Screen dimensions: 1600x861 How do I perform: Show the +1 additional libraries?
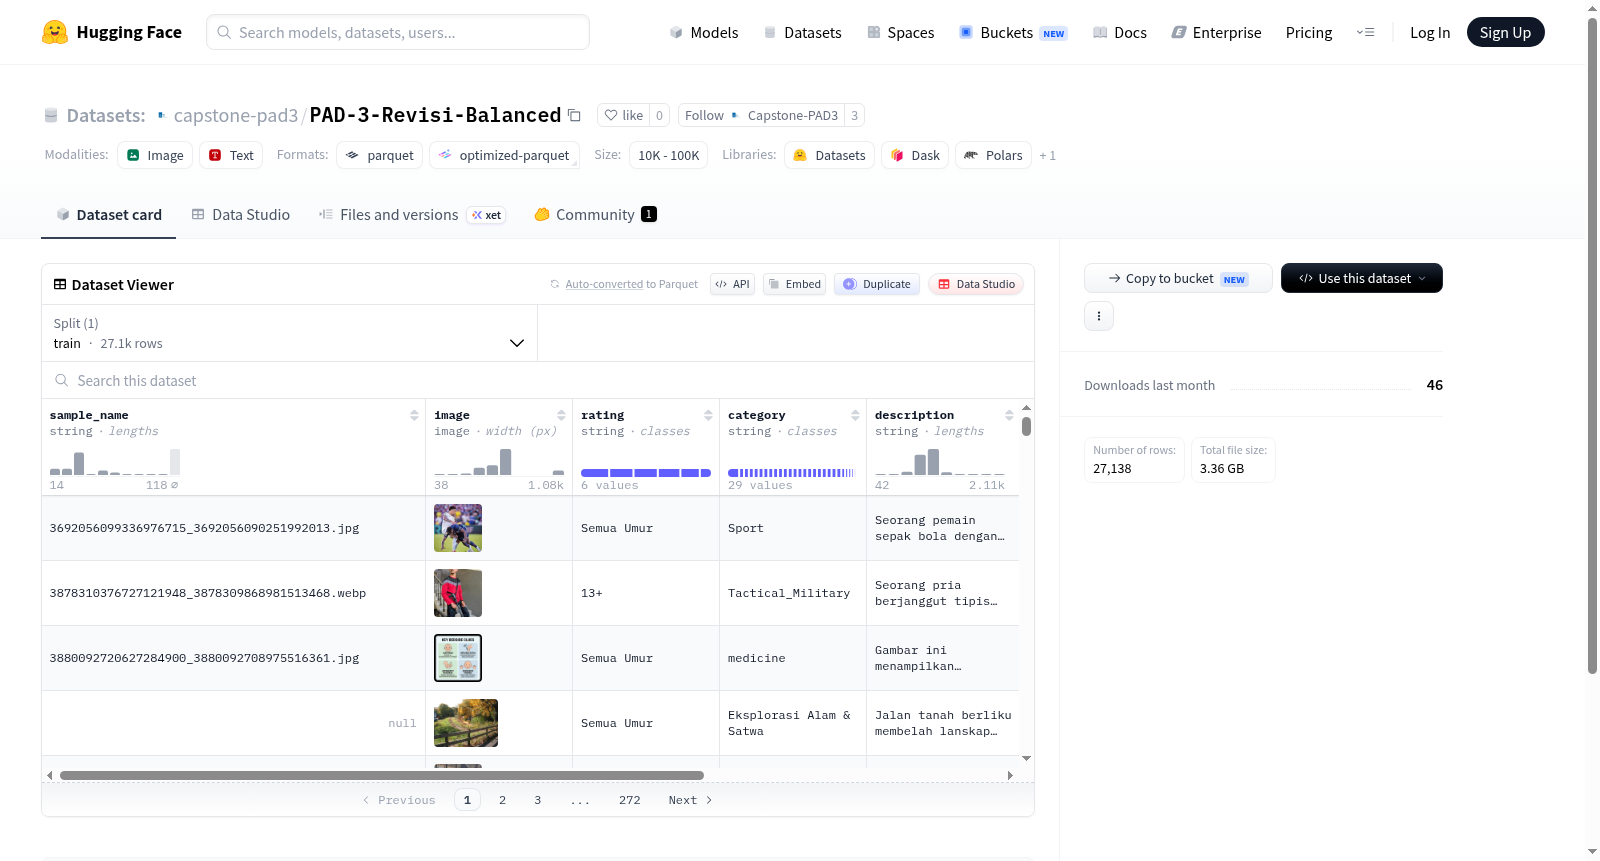click(x=1047, y=155)
